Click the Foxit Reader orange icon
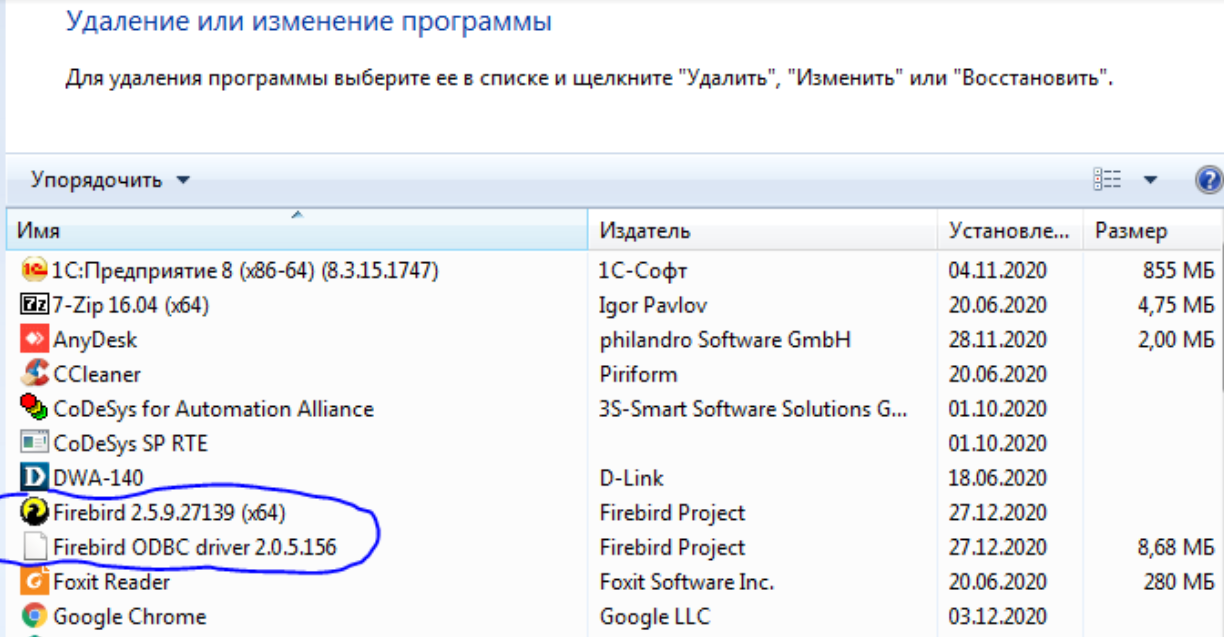 coord(34,582)
